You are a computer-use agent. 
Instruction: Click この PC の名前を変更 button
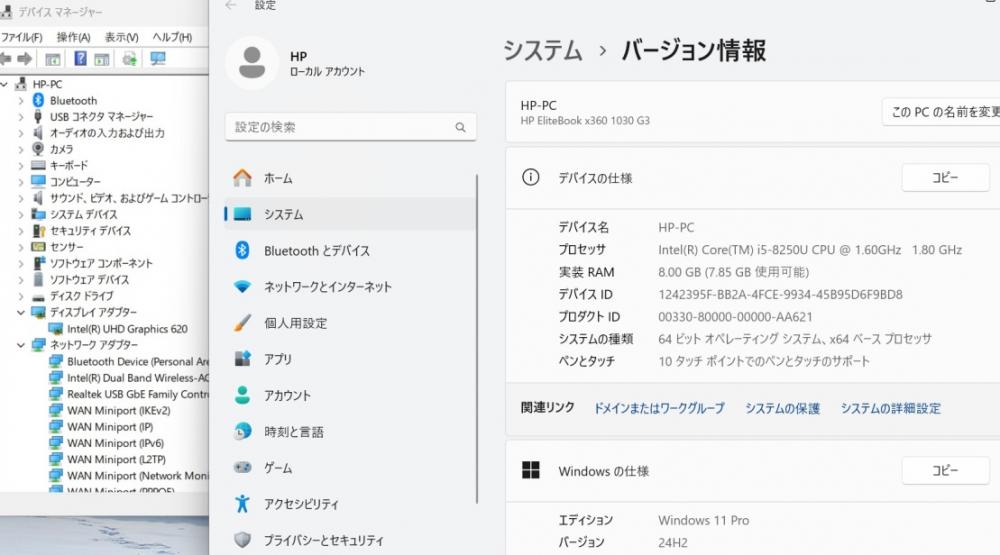[941, 112]
